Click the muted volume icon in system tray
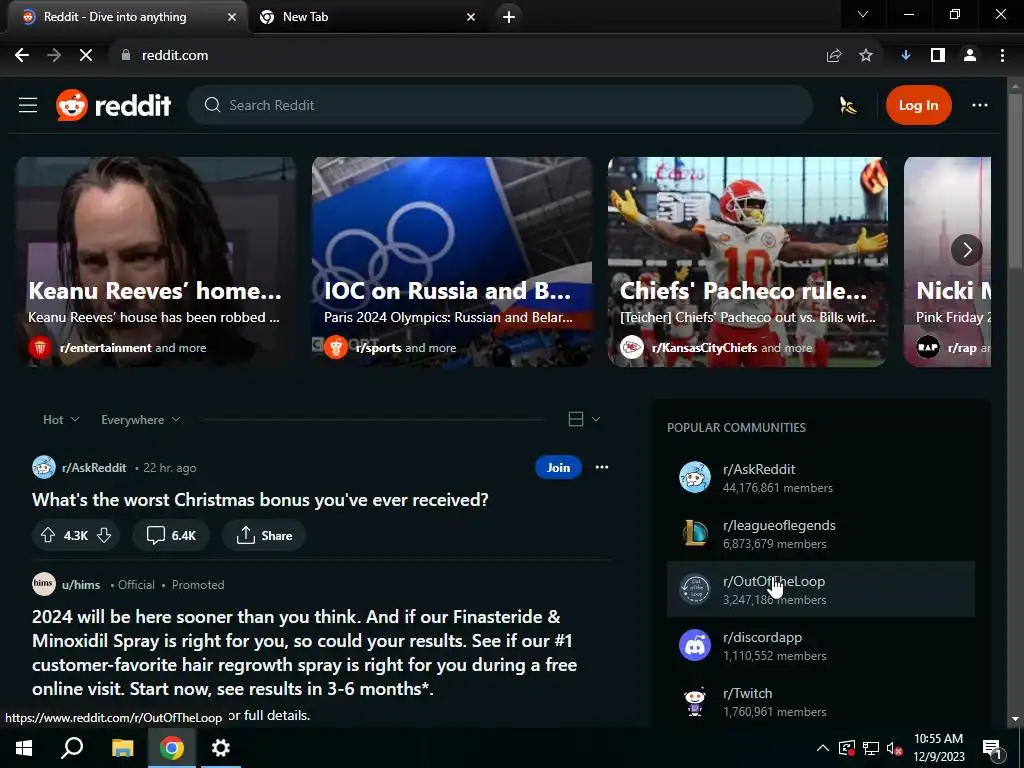 point(895,748)
